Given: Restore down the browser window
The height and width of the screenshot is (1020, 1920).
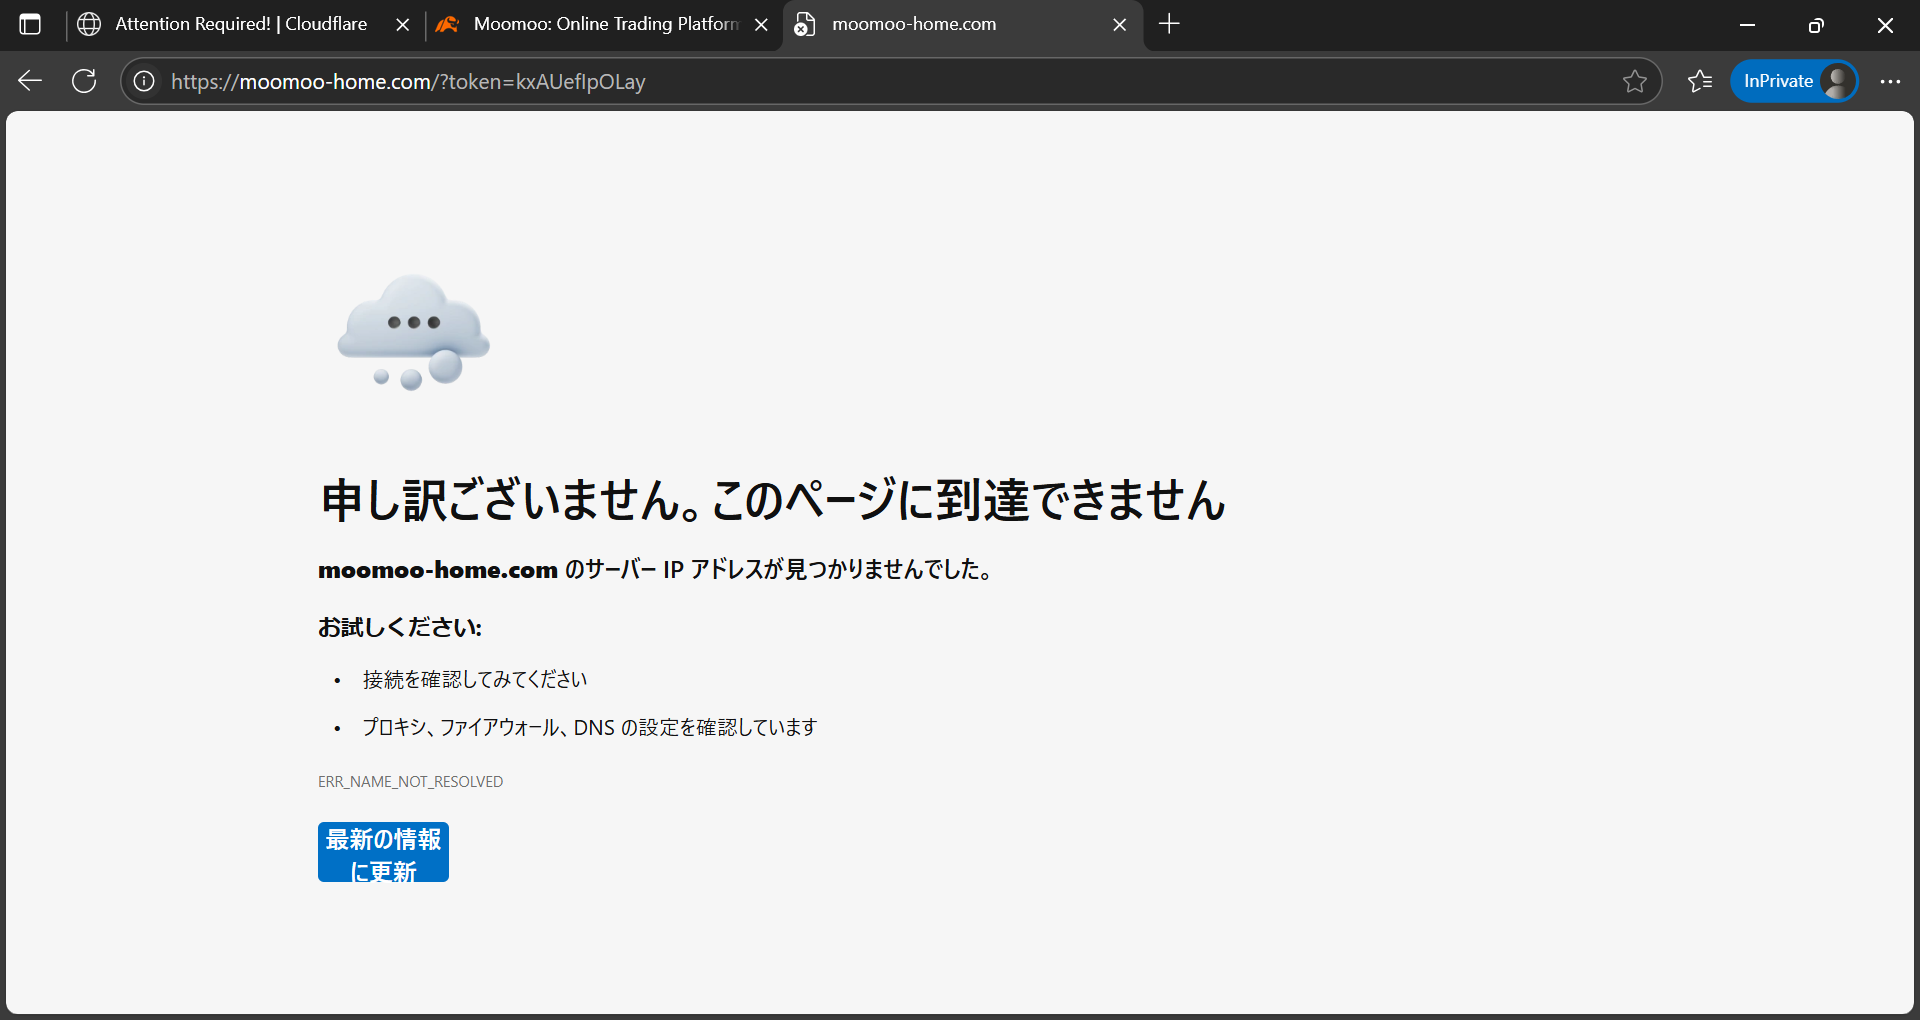Looking at the screenshot, I should [x=1816, y=25].
